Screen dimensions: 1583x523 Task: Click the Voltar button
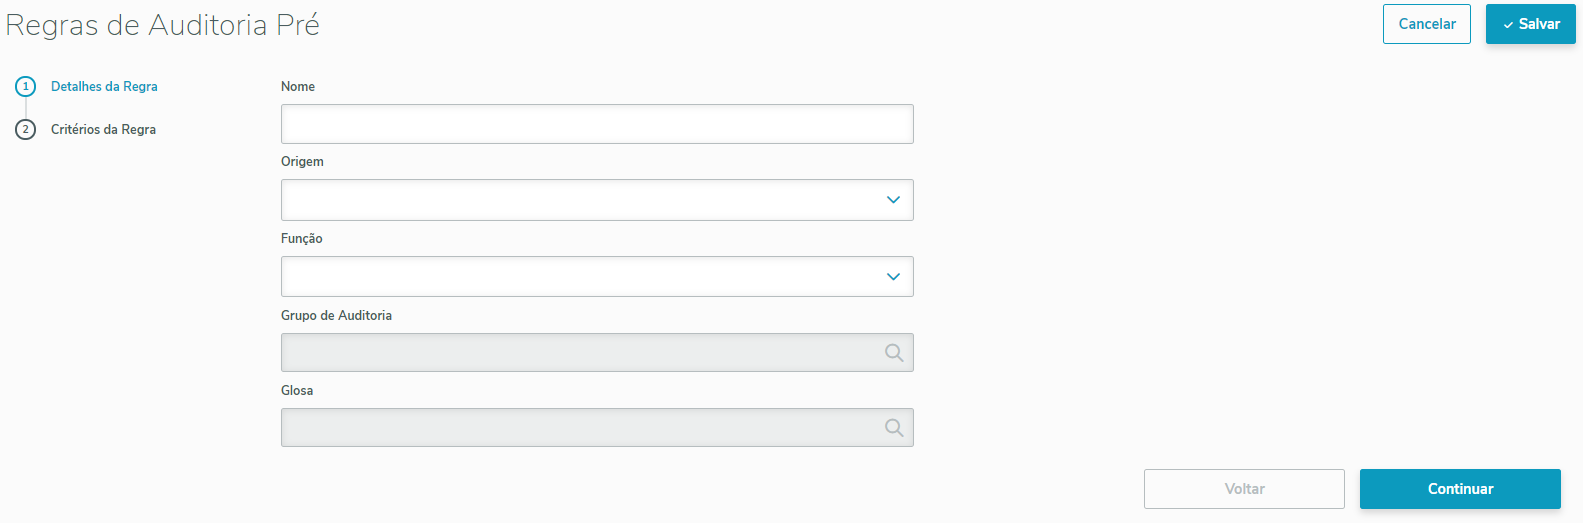coord(1244,489)
